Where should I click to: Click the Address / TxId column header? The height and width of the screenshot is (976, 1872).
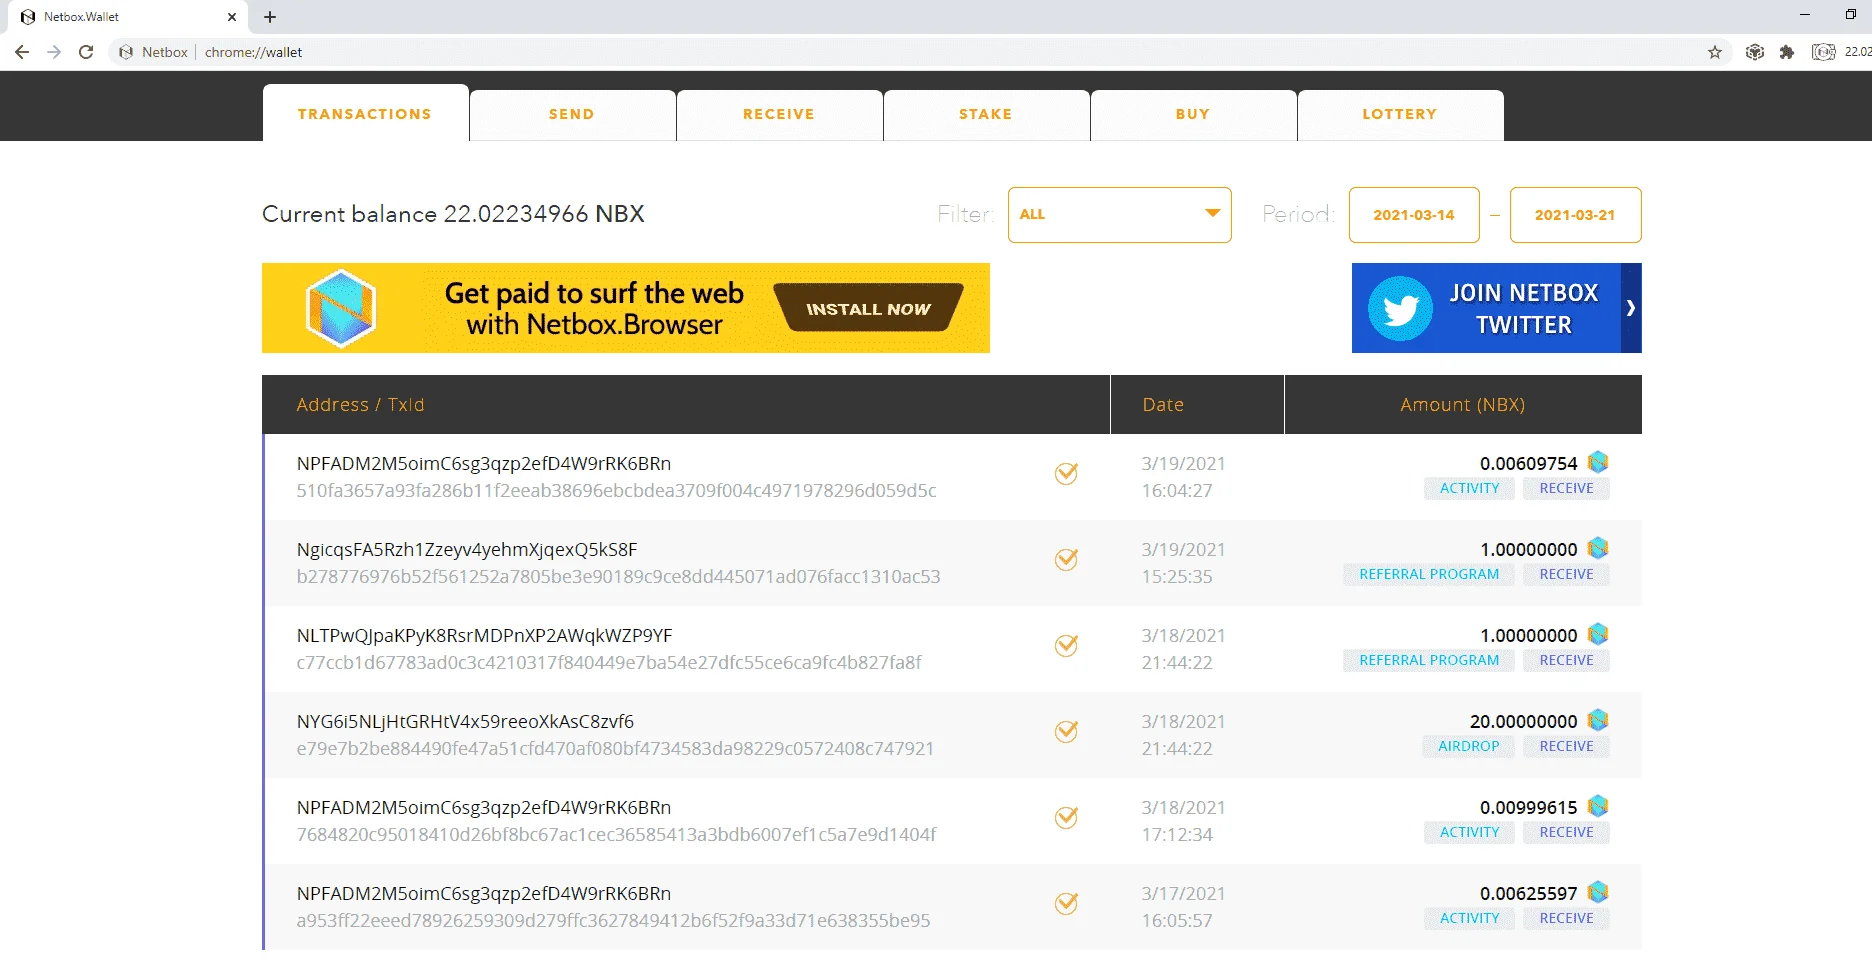686,404
